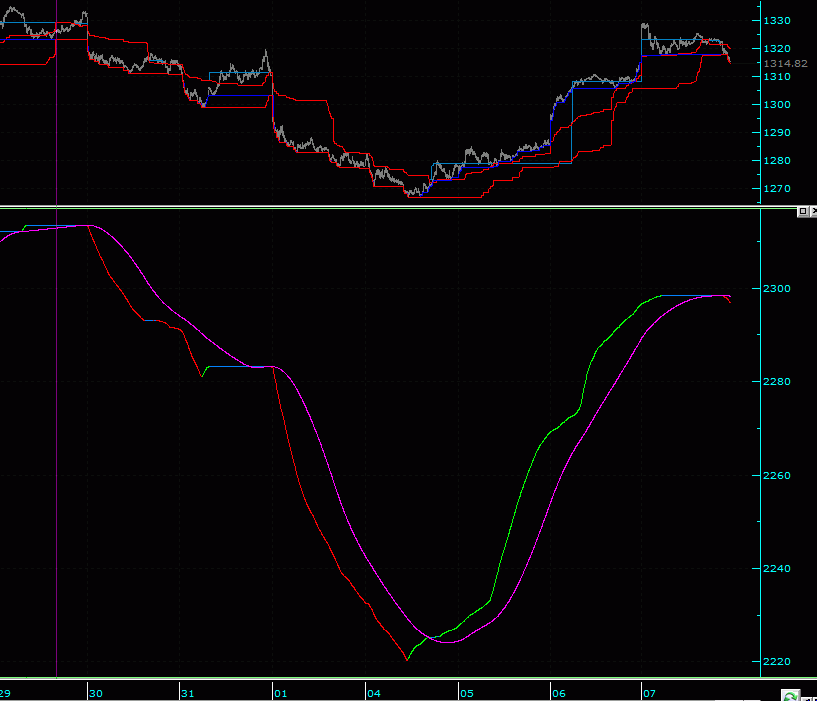Click the 2220 indicator axis label
Viewport: 817px width, 701px height.
coord(777,662)
